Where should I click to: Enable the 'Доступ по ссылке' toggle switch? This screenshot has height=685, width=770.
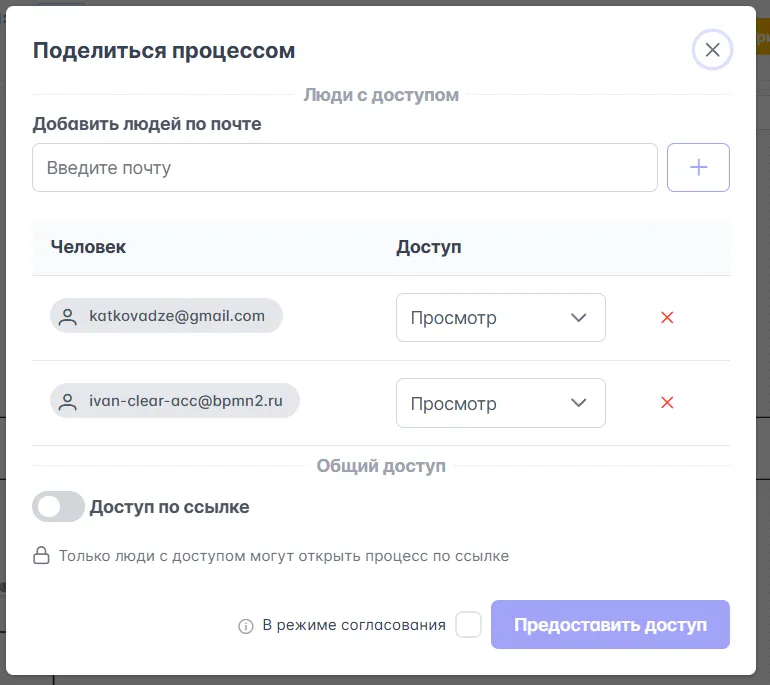(x=58, y=507)
